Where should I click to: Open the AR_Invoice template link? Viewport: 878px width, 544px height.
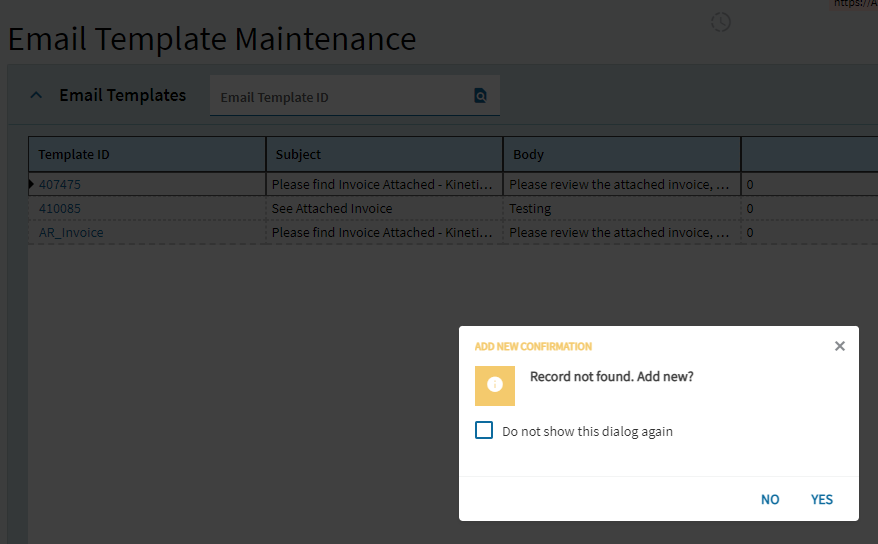(71, 233)
